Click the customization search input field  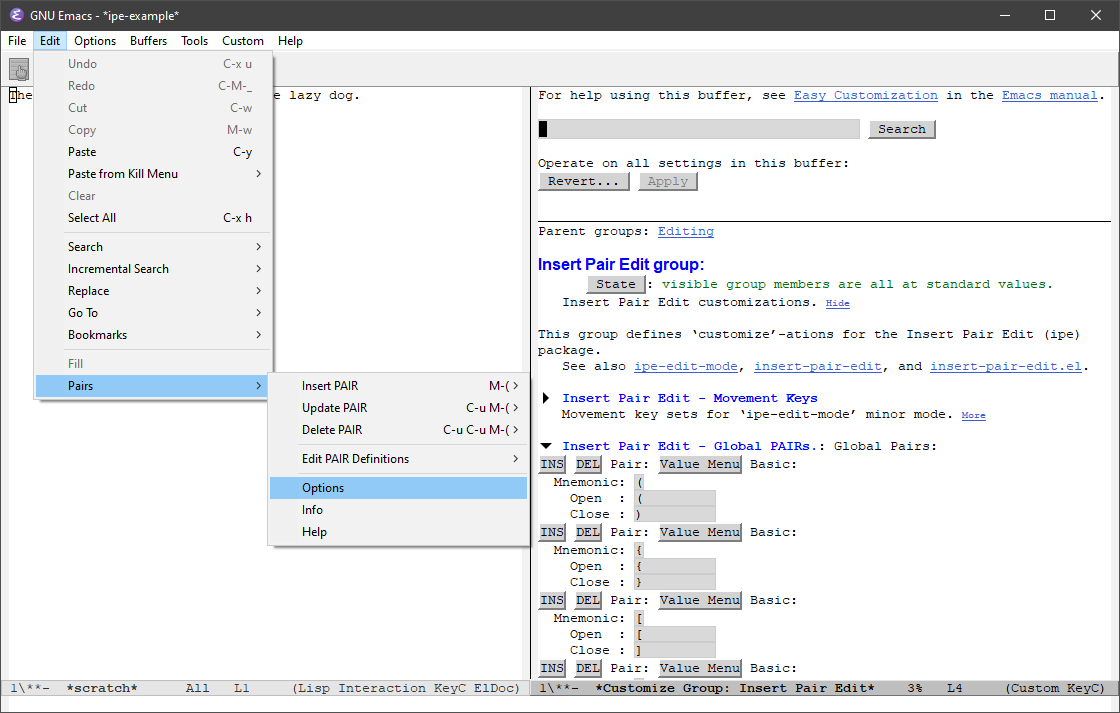(x=699, y=129)
